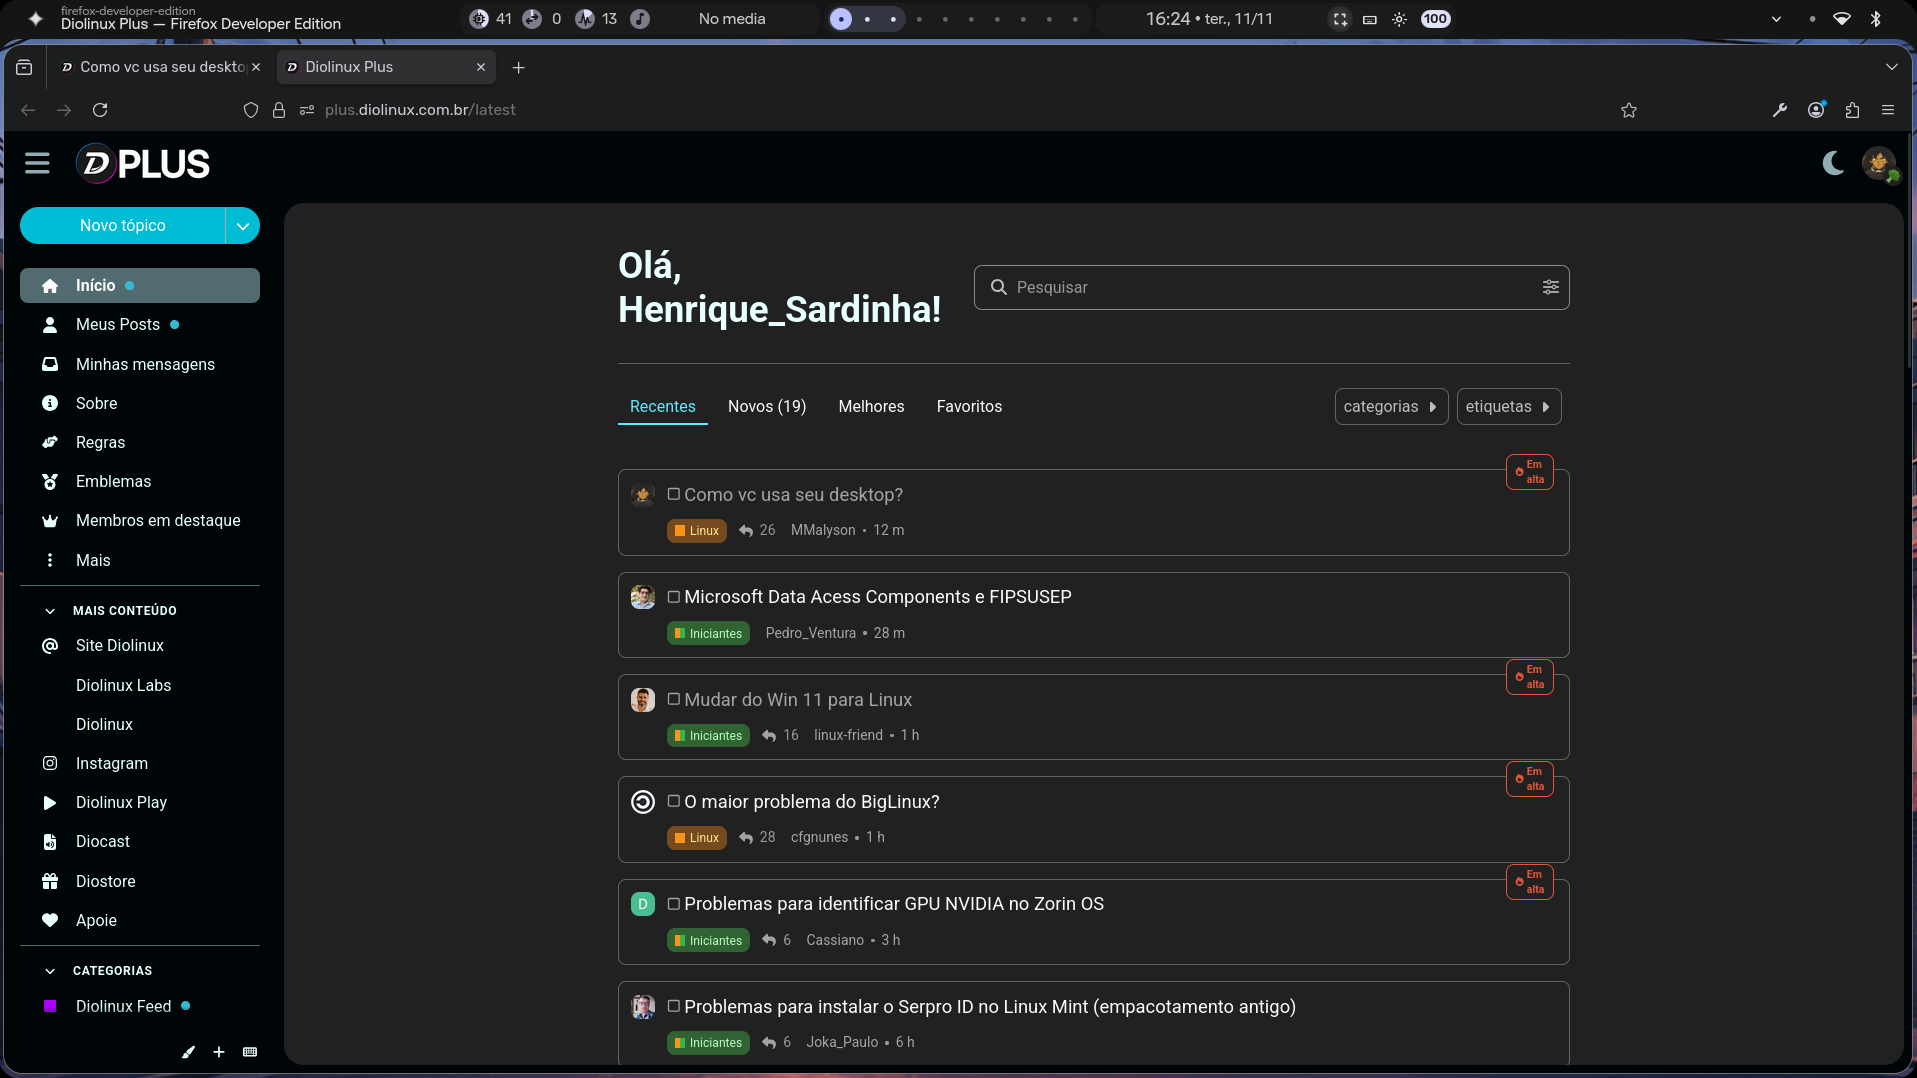The width and height of the screenshot is (1917, 1078).
Task: Click the Novo tópico button
Action: 123,226
